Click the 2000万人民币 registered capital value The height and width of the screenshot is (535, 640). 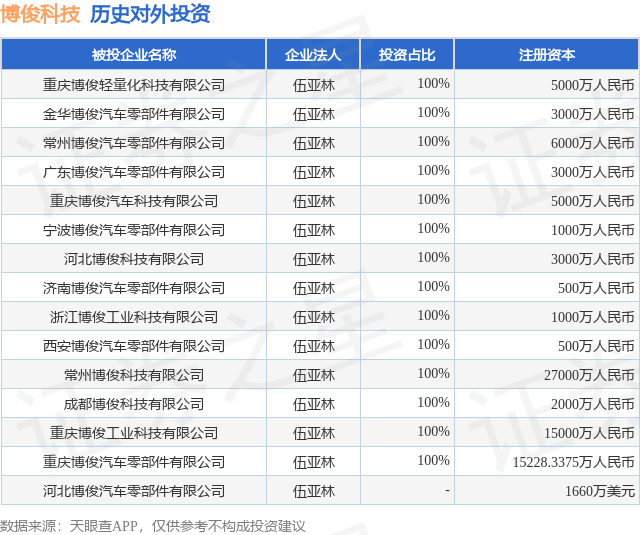[x=593, y=404]
